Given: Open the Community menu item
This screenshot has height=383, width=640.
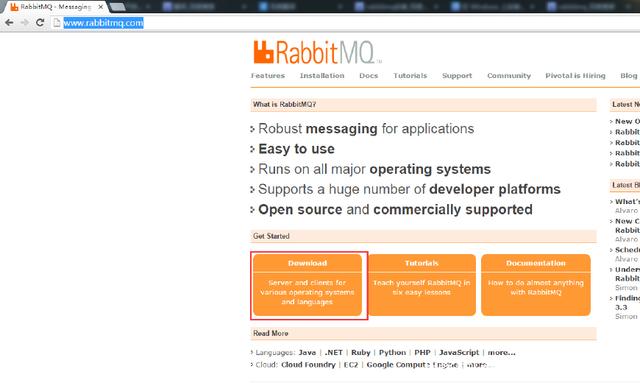Looking at the screenshot, I should (x=509, y=76).
